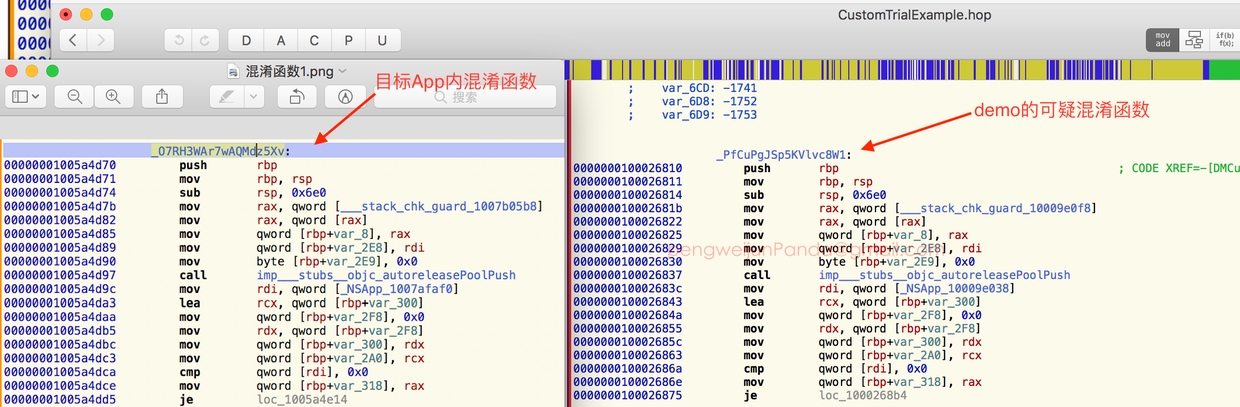Click address 00000001005a4d97 call line
This screenshot has width=1240, height=407.
click(x=283, y=275)
